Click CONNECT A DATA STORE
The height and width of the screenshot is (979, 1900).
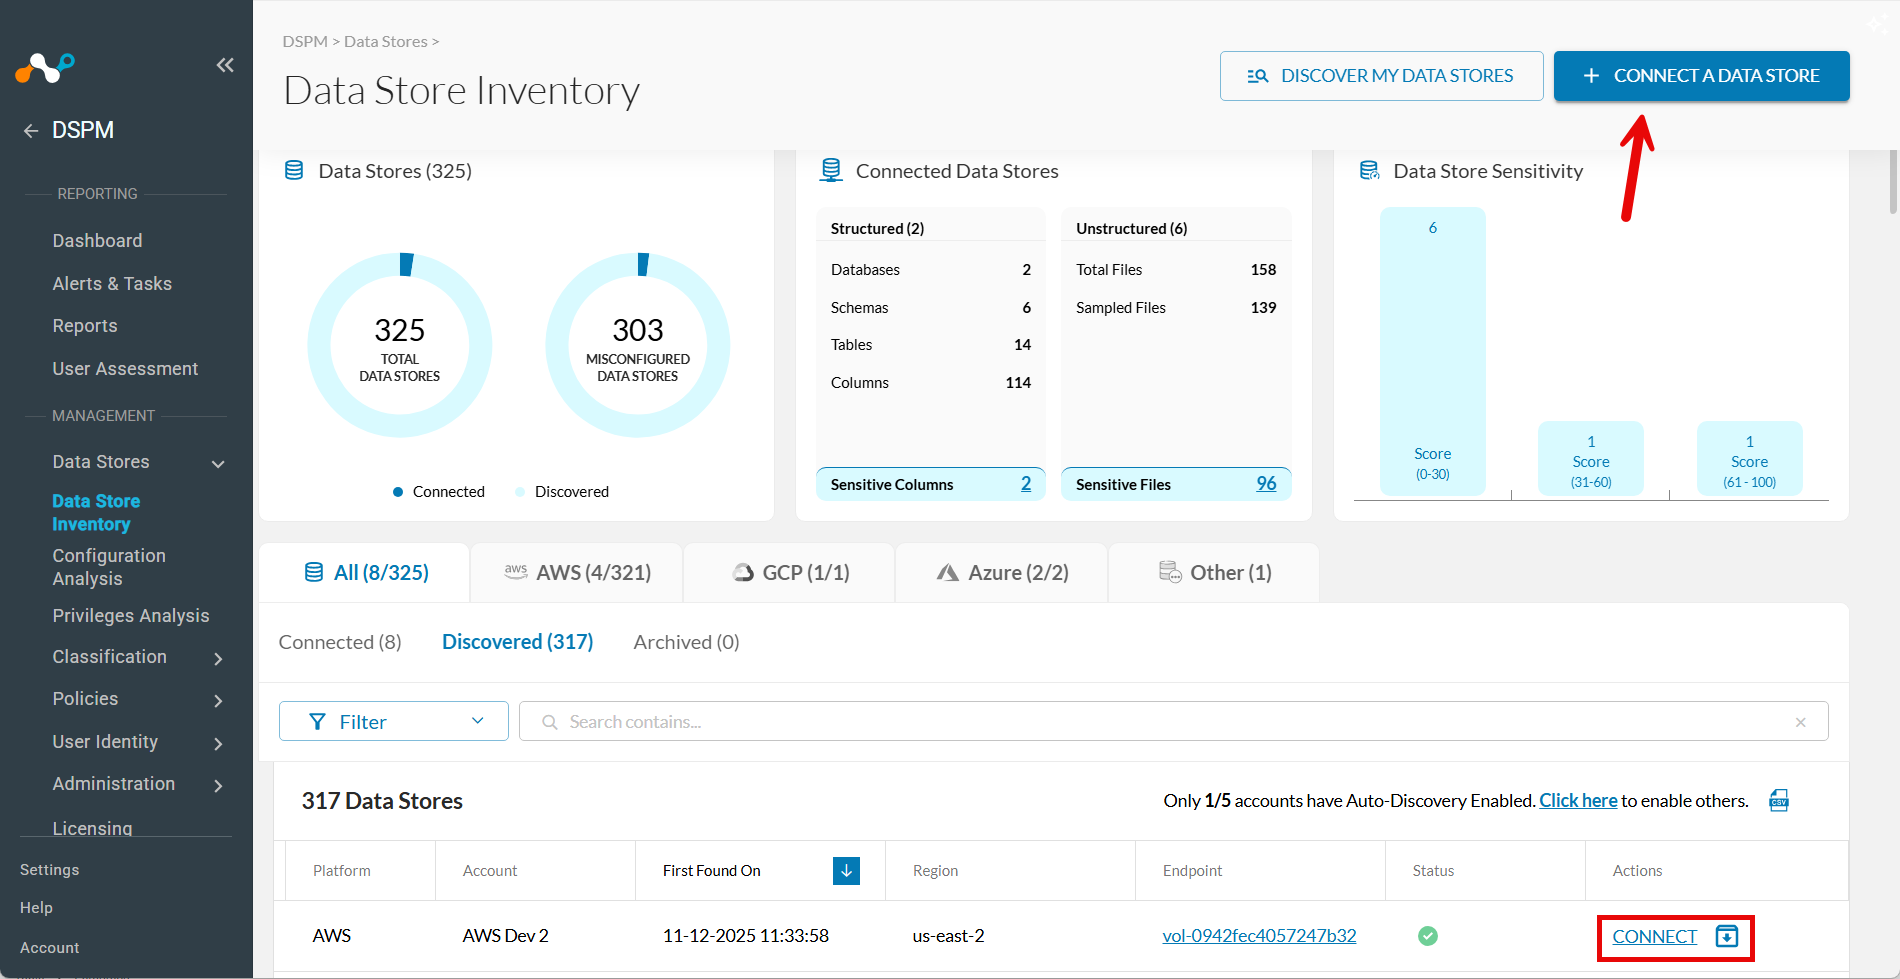(x=1701, y=75)
